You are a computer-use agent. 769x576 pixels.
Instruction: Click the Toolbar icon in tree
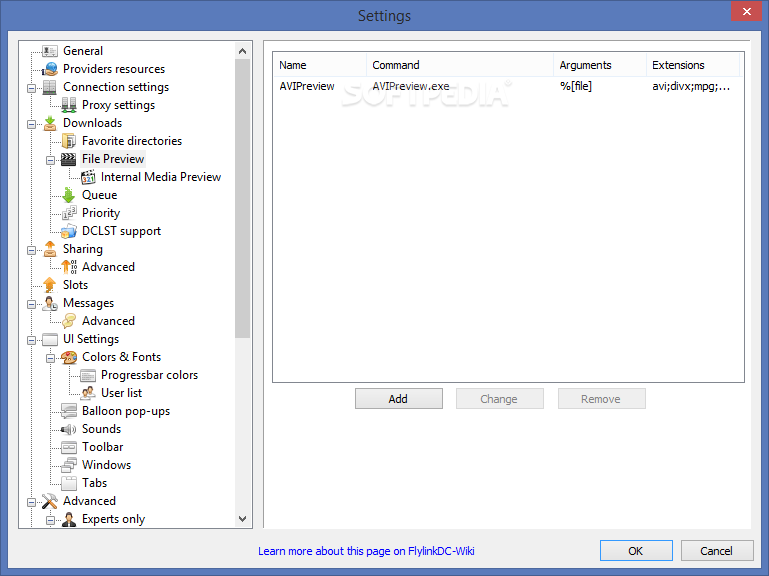click(x=69, y=447)
